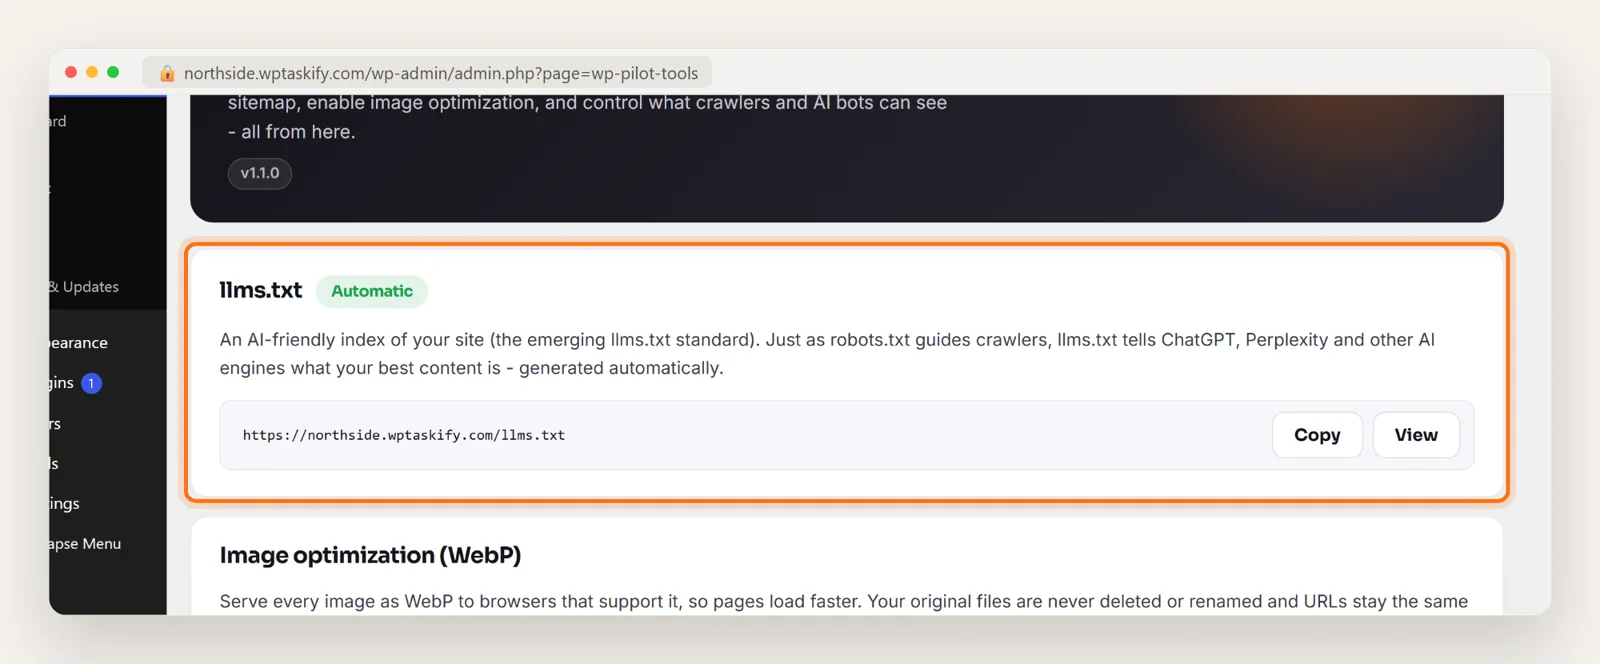
Task: Open the Settings sidebar menu item
Action: click(65, 504)
